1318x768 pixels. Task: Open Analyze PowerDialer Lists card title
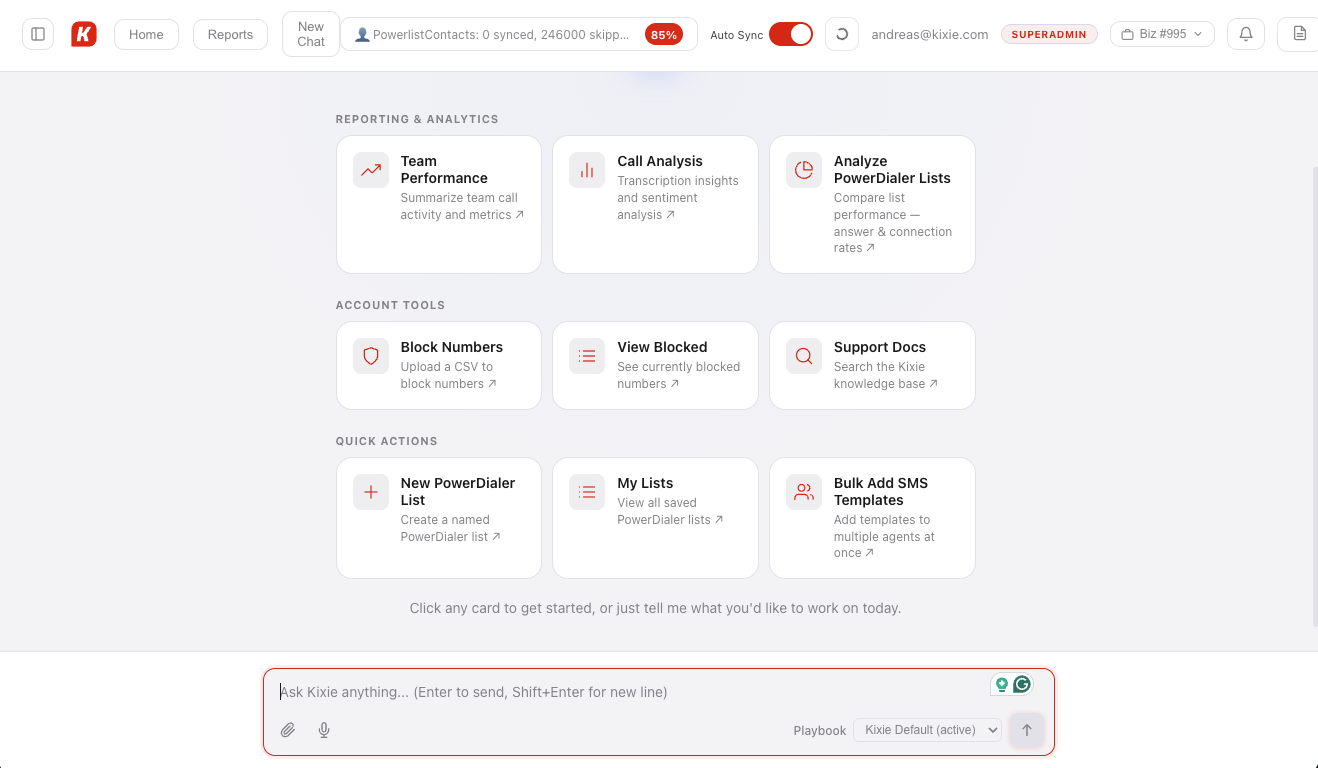(x=892, y=169)
